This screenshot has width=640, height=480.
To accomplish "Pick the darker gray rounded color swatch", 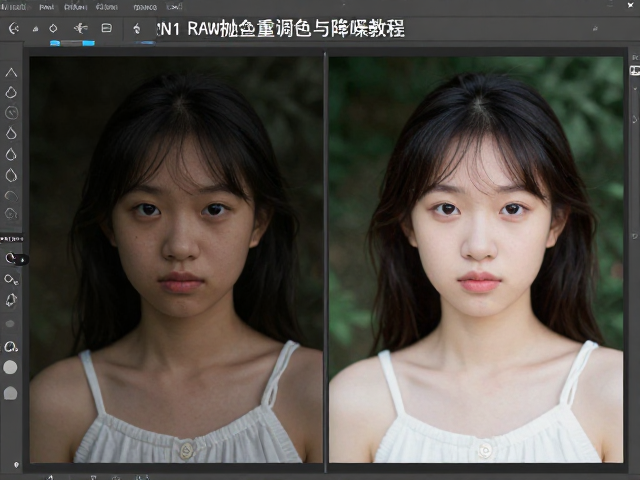I will (x=10, y=393).
